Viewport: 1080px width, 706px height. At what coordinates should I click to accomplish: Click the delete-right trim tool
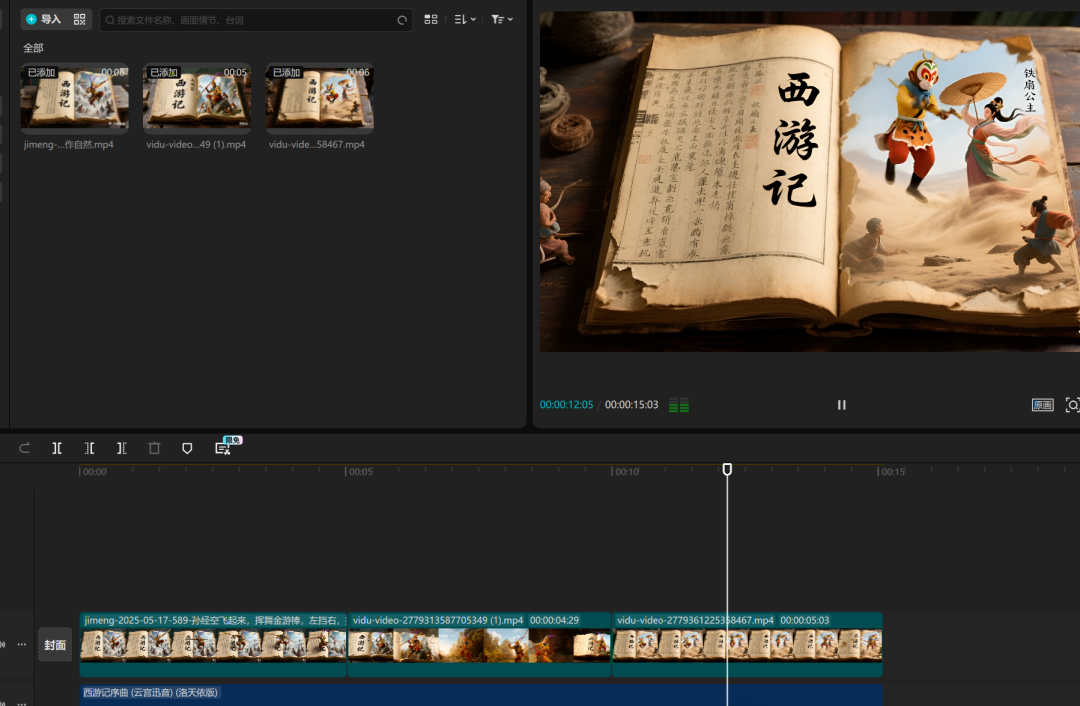coord(121,448)
